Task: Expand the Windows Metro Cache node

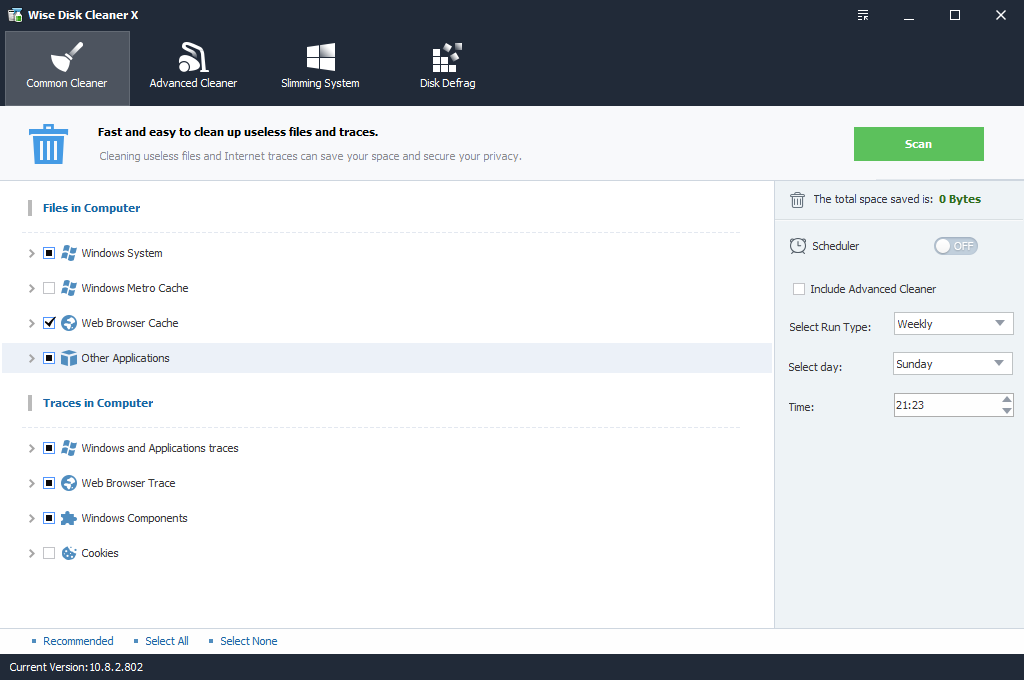Action: 31,288
